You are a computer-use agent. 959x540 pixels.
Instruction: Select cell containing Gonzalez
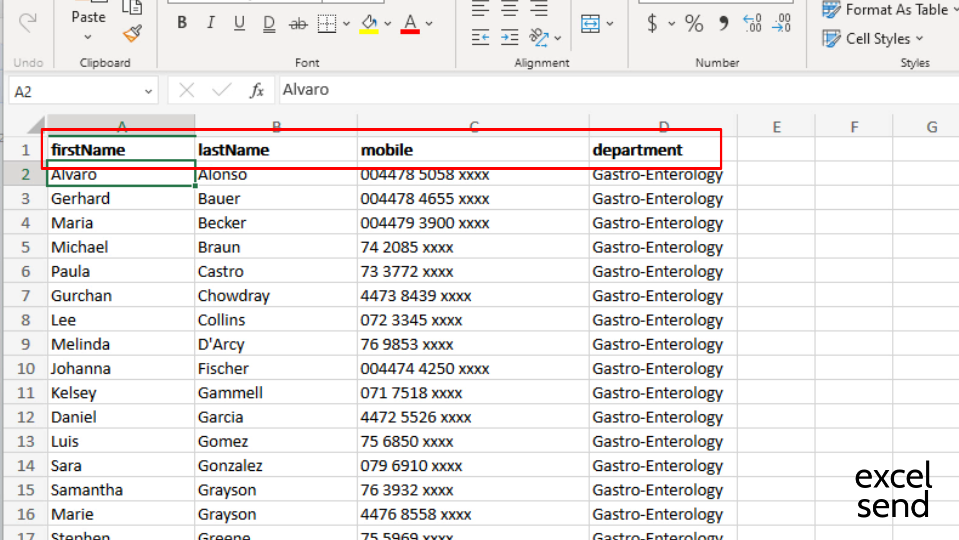pyautogui.click(x=276, y=465)
